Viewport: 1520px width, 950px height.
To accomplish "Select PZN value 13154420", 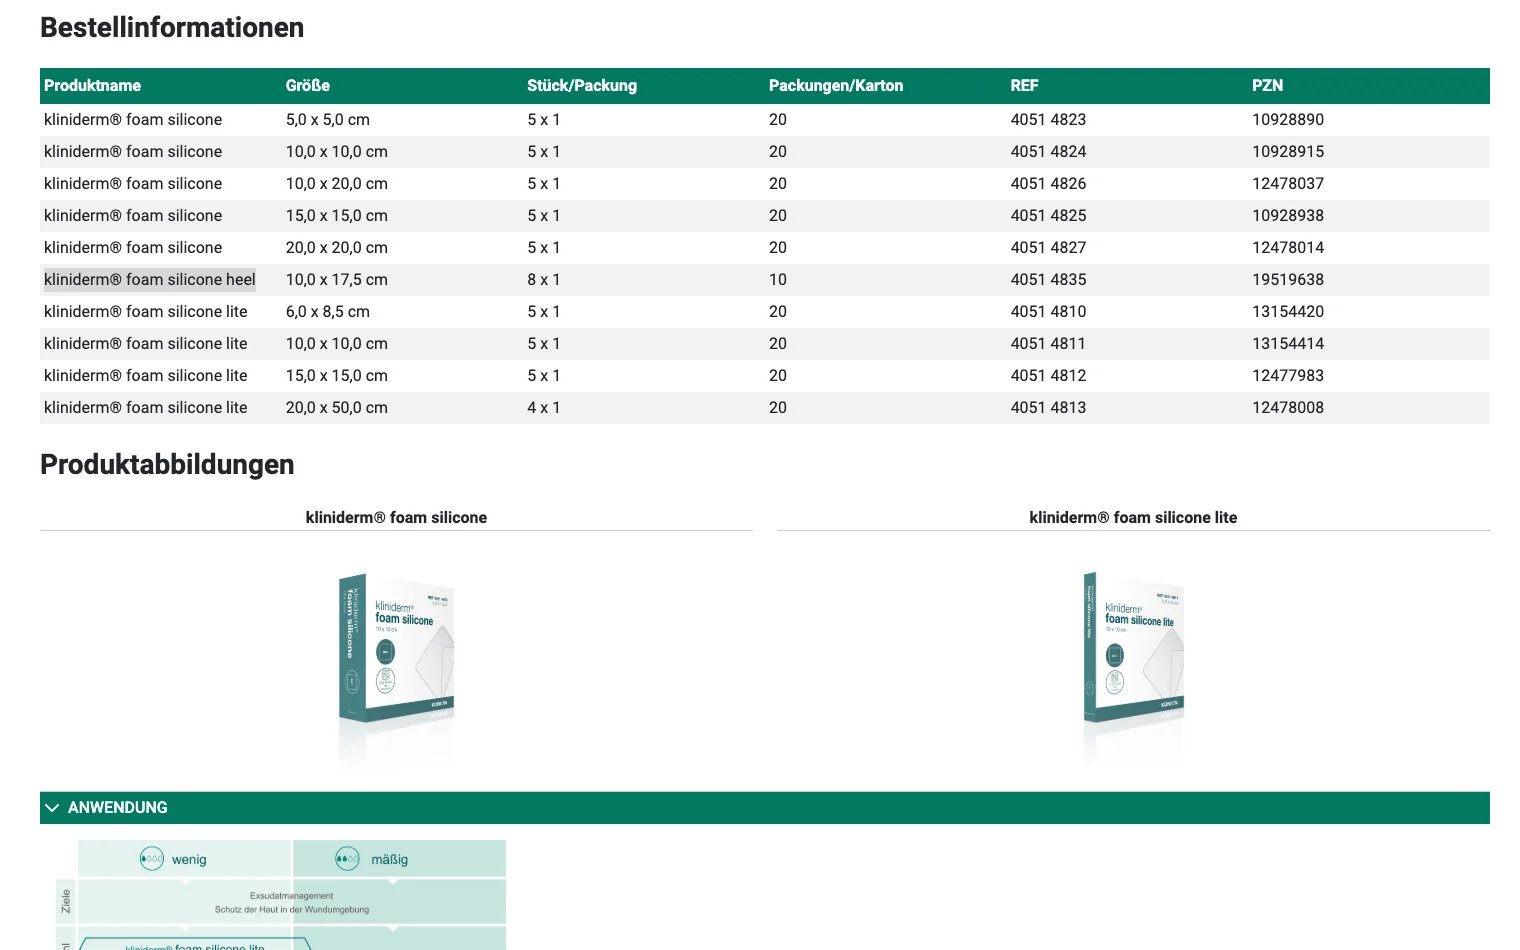I will tap(1288, 312).
